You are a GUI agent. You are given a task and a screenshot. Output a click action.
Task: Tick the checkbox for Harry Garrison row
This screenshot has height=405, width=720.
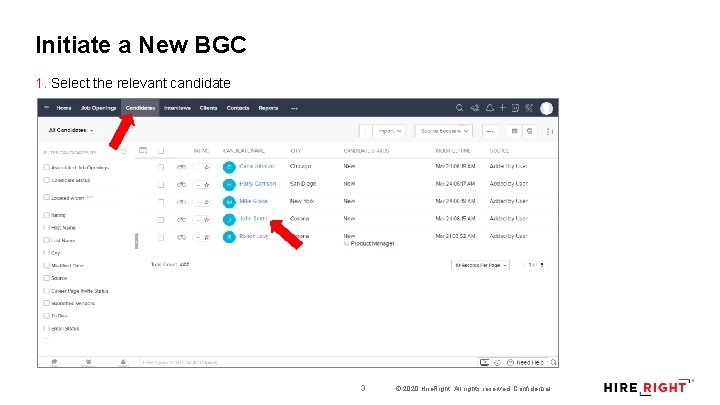point(161,185)
